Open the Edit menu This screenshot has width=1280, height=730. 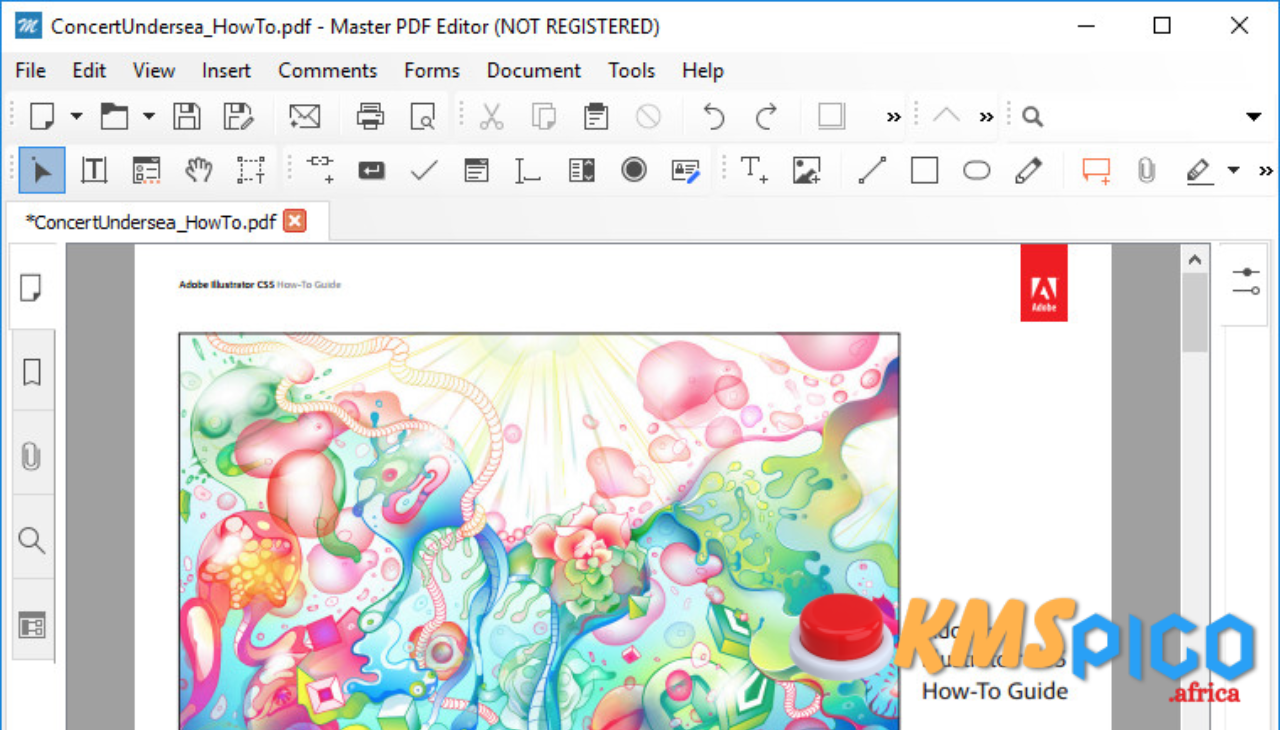click(x=89, y=70)
